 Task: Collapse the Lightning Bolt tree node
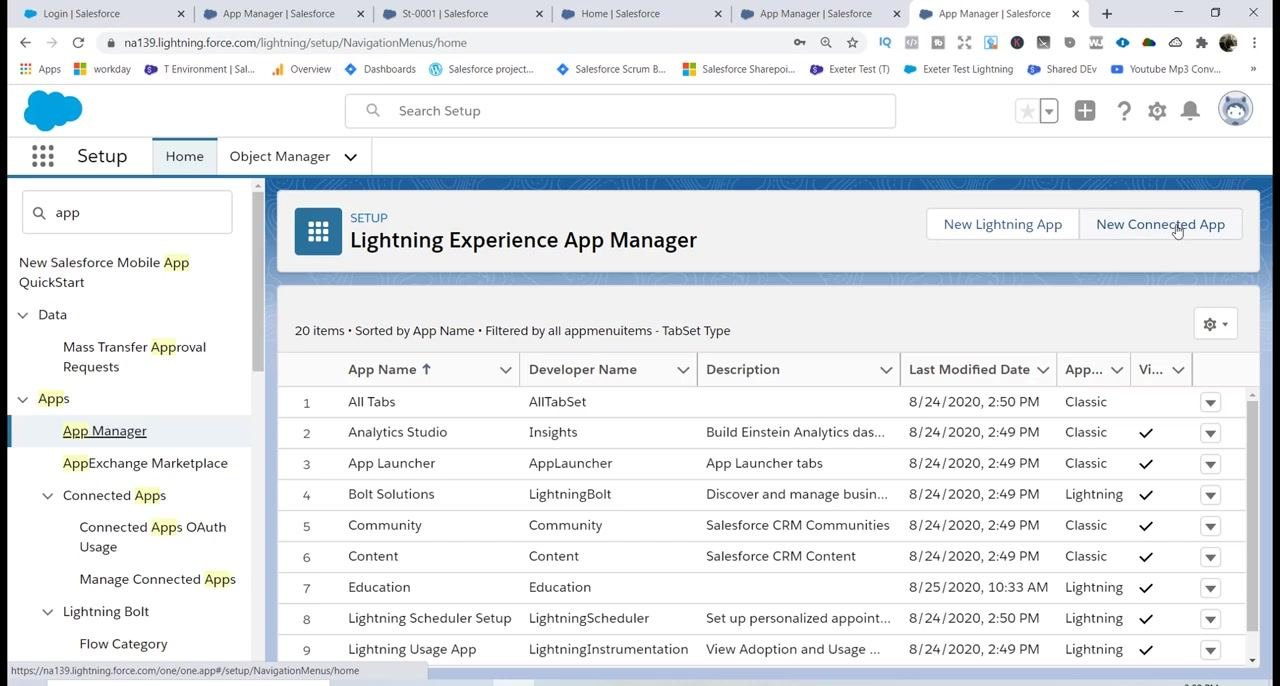click(47, 612)
